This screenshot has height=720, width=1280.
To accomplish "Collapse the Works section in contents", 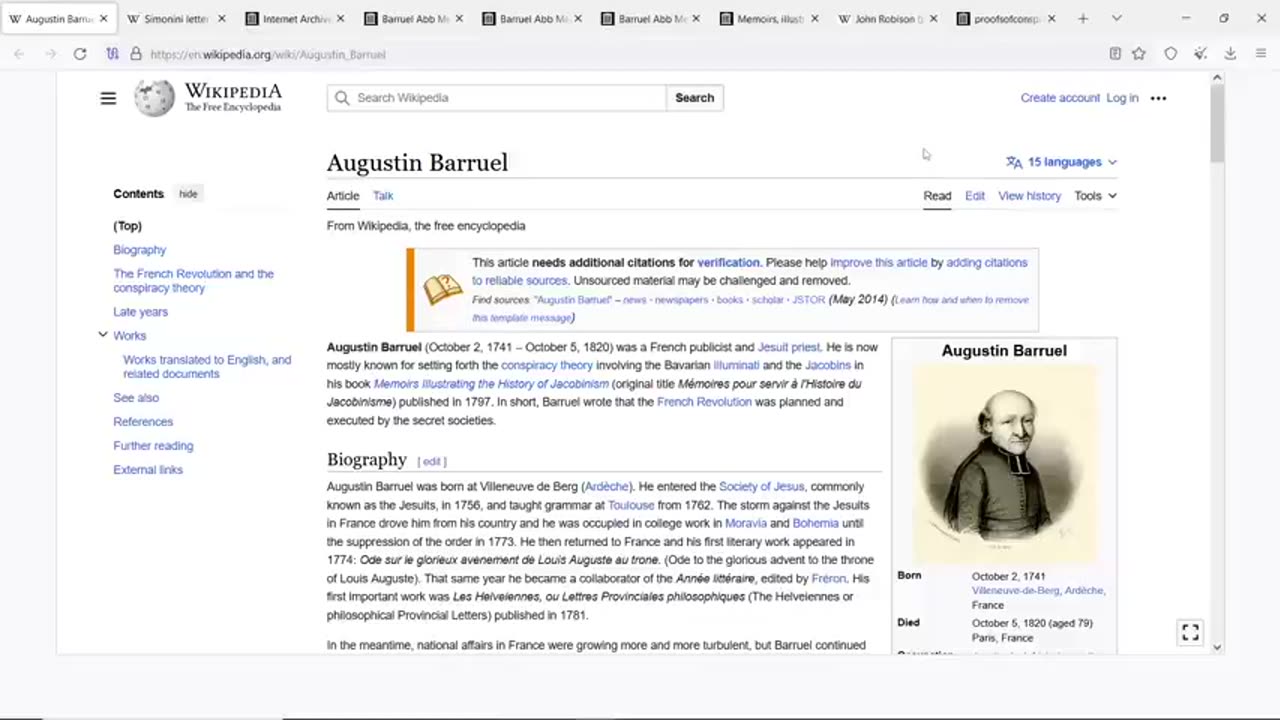I will (x=102, y=335).
